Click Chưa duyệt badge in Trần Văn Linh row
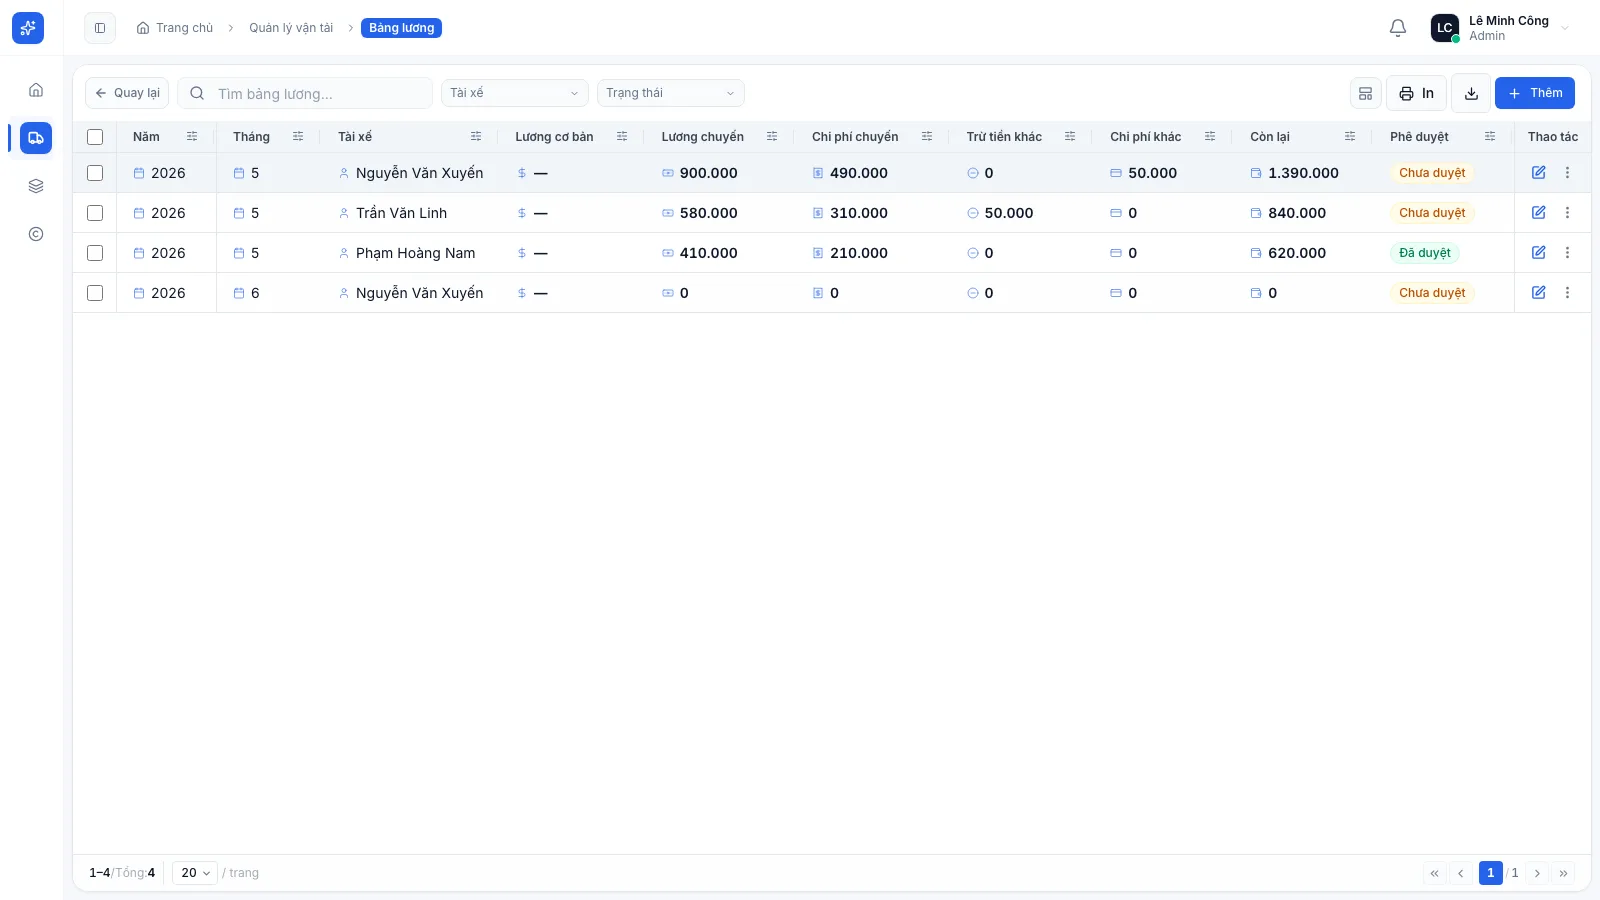Viewport: 1600px width, 900px height. click(1432, 213)
